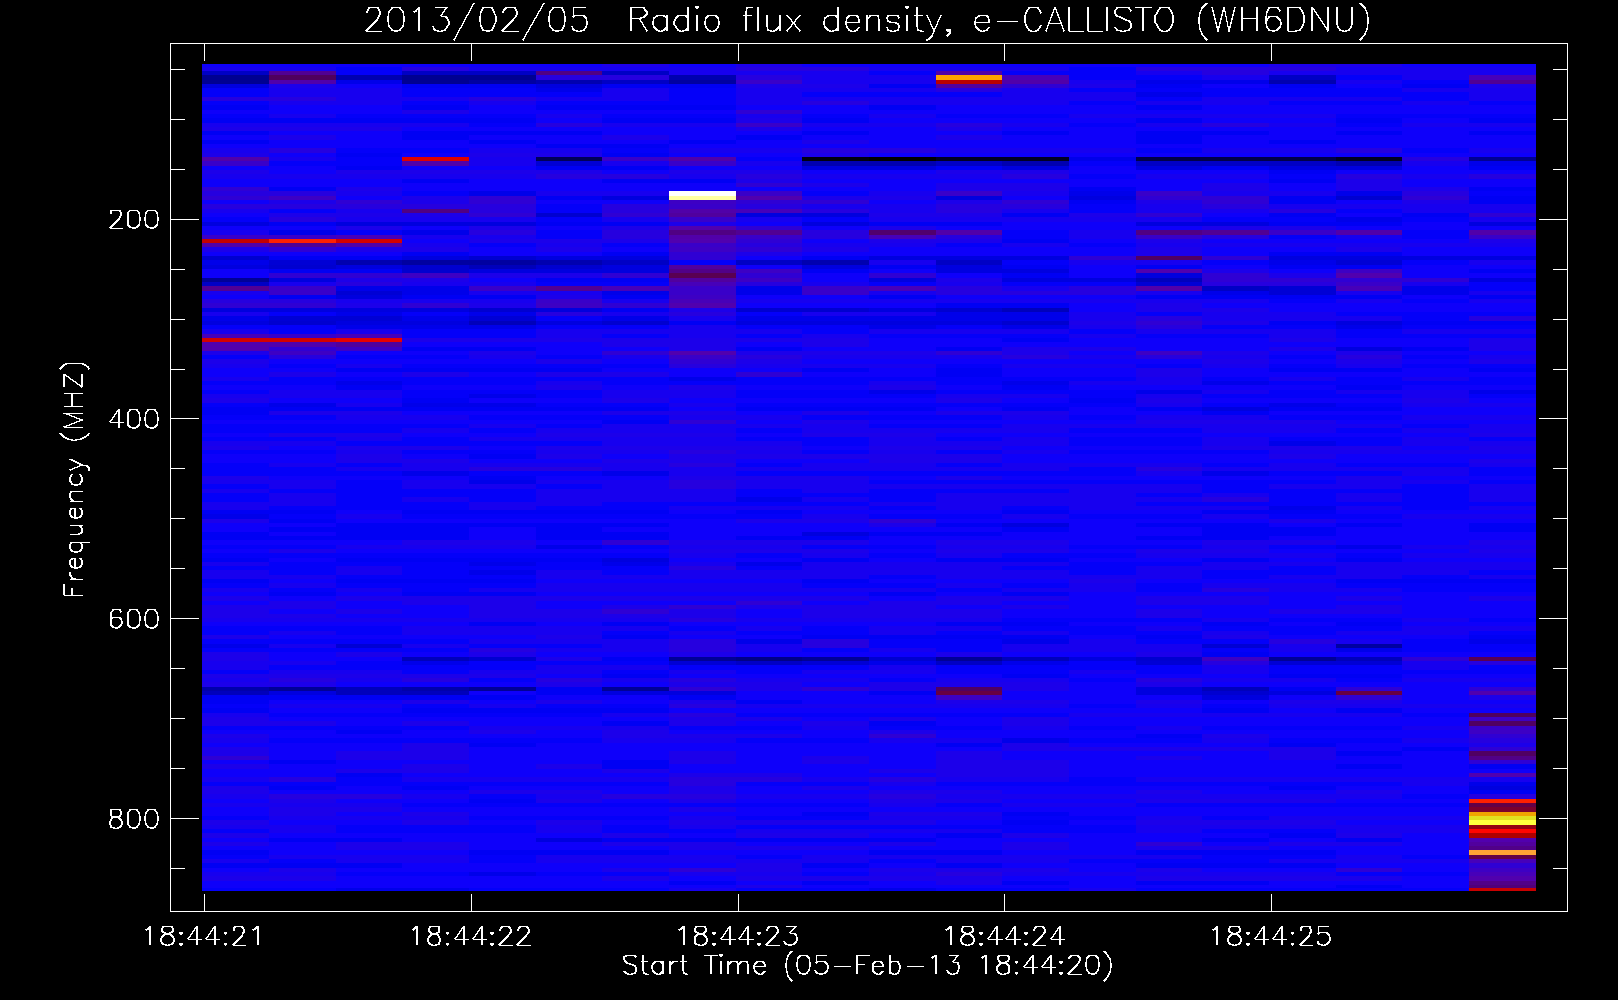
Task: Click the 18:44:24 time tick label
Action: [x=1004, y=937]
